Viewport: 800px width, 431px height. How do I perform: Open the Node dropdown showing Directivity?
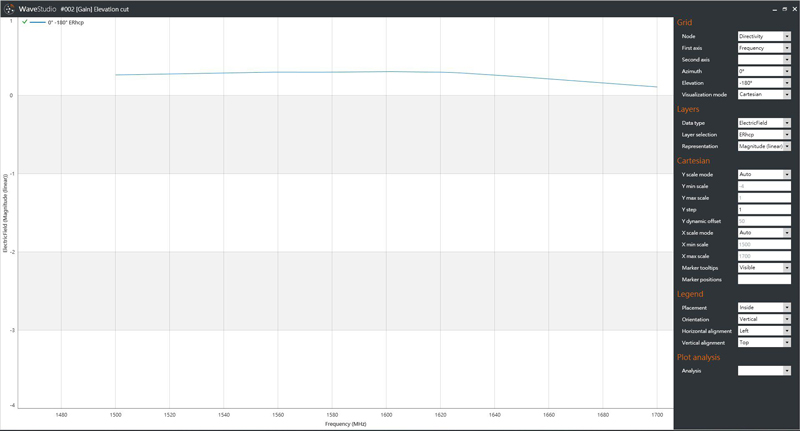pos(764,36)
